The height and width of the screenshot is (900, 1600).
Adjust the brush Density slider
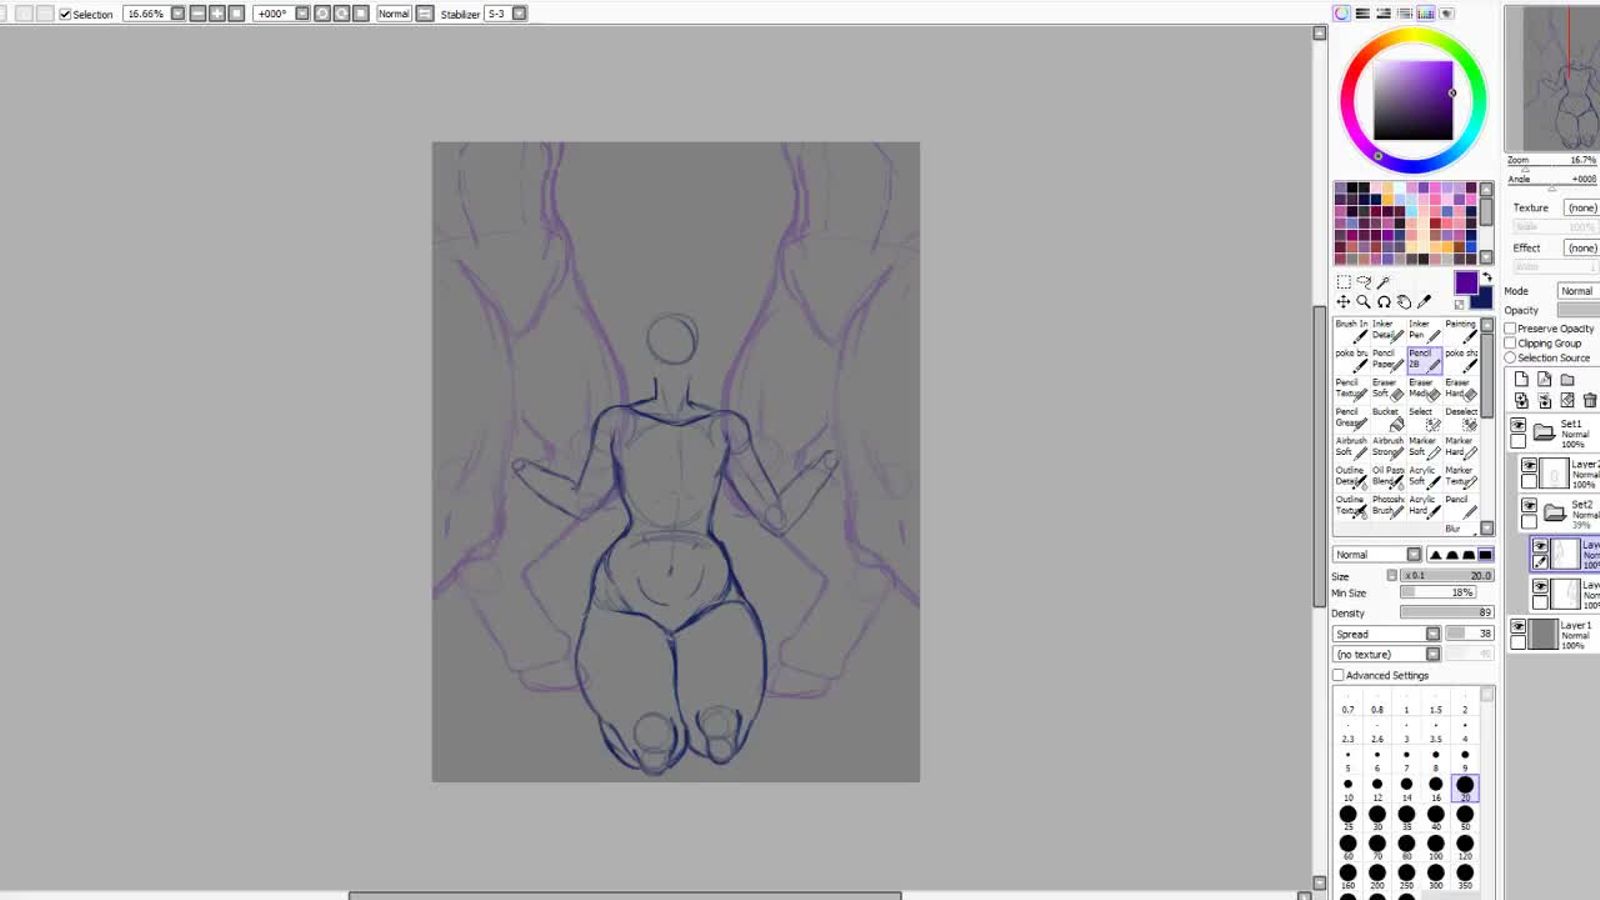pos(1446,612)
